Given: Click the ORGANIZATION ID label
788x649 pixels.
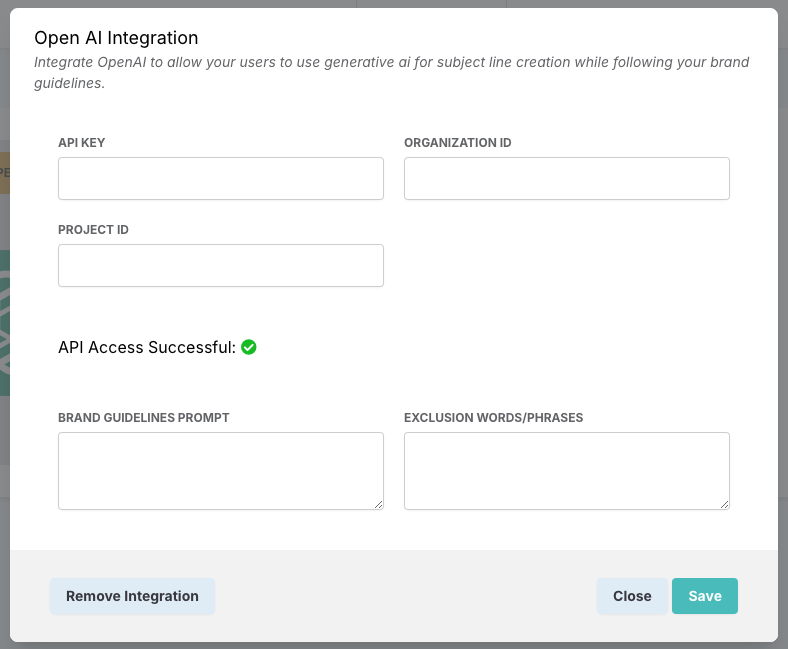Looking at the screenshot, I should (x=458, y=143).
